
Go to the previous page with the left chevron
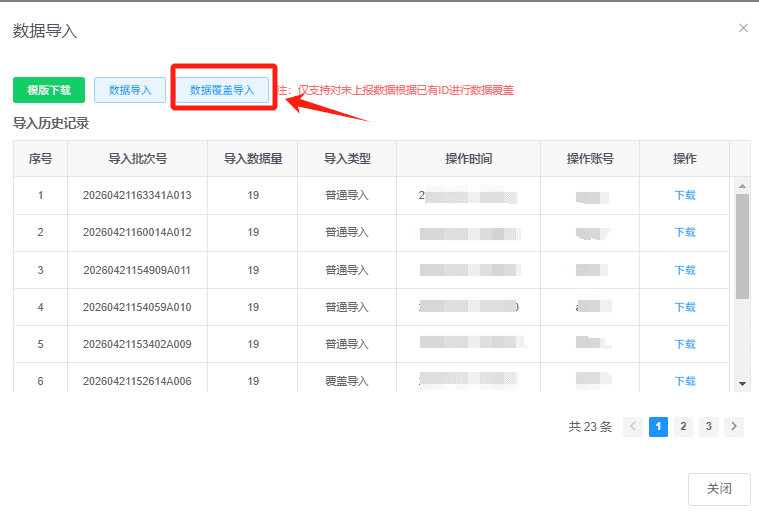click(633, 426)
